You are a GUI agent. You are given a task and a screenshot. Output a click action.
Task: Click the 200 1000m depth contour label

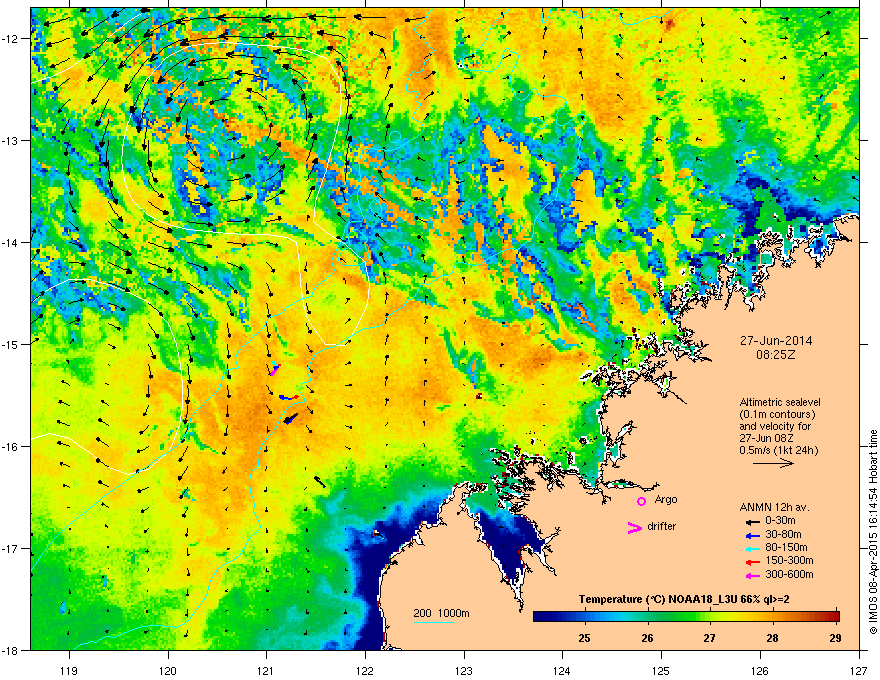(x=441, y=613)
